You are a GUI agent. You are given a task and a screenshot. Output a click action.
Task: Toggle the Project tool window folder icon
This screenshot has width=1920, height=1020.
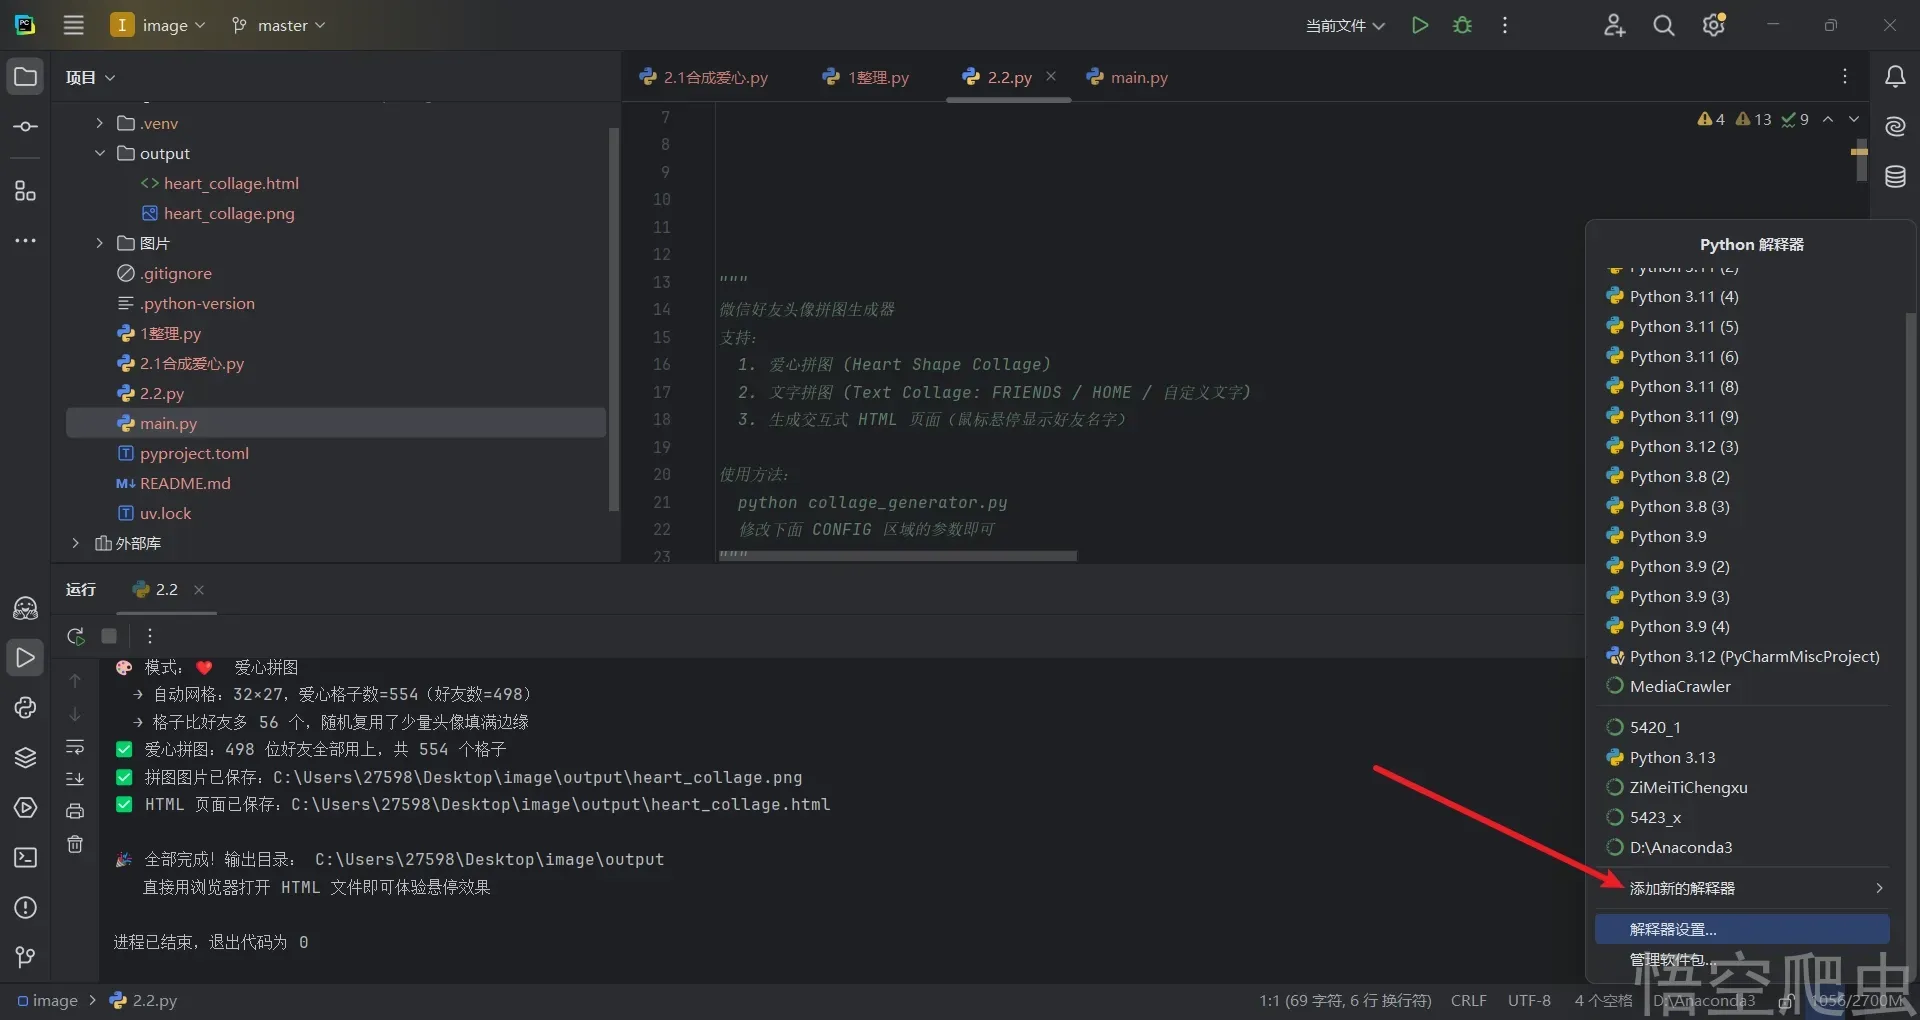coord(25,77)
